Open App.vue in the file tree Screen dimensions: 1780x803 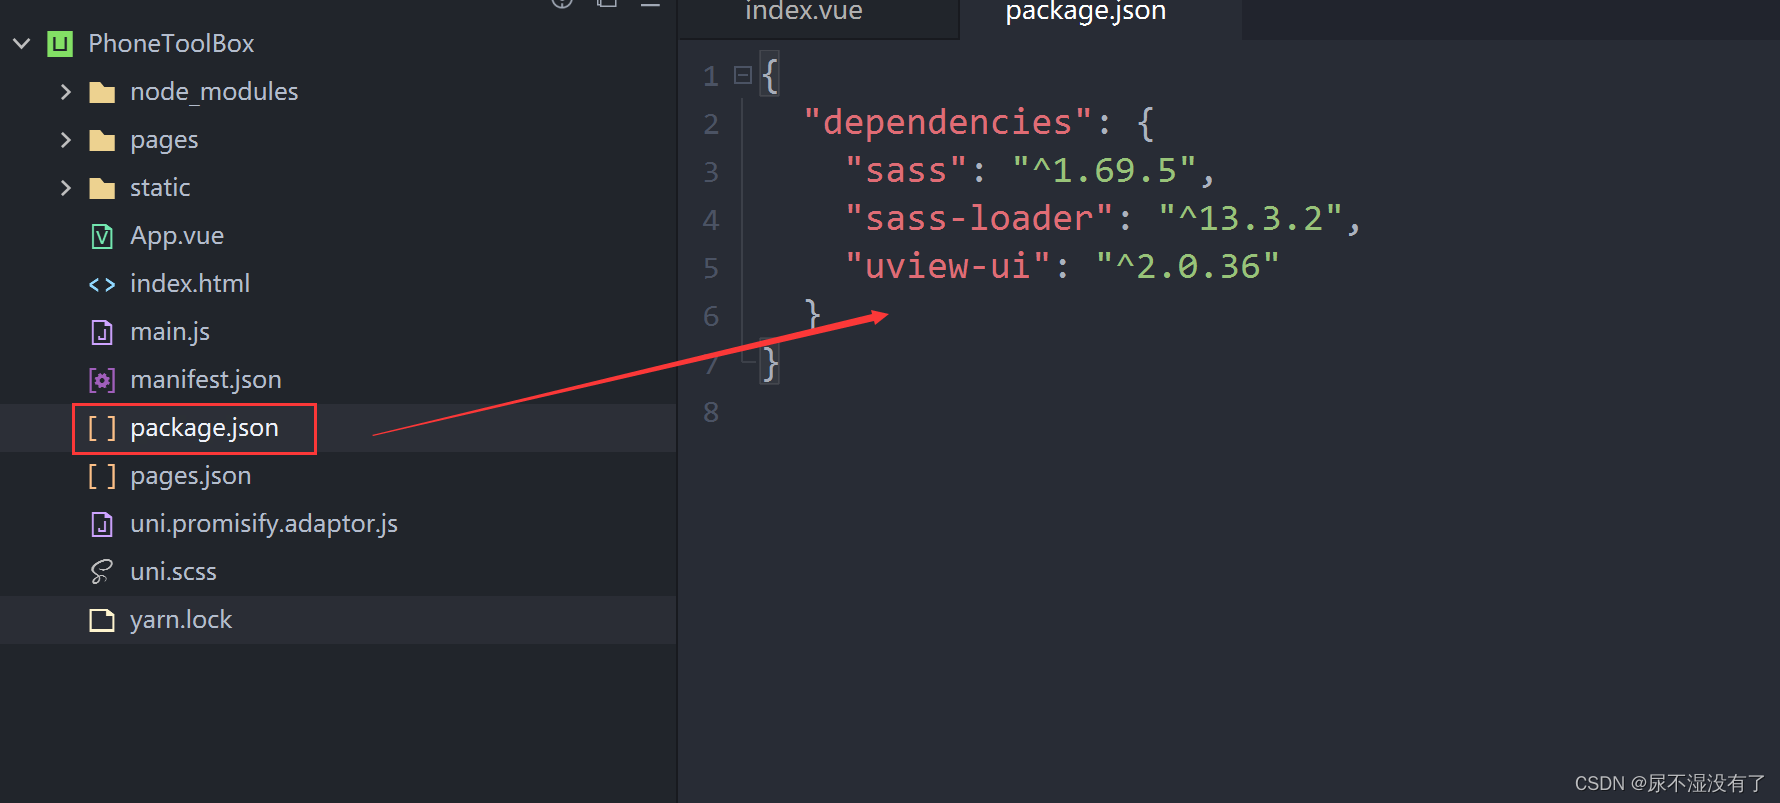(177, 236)
